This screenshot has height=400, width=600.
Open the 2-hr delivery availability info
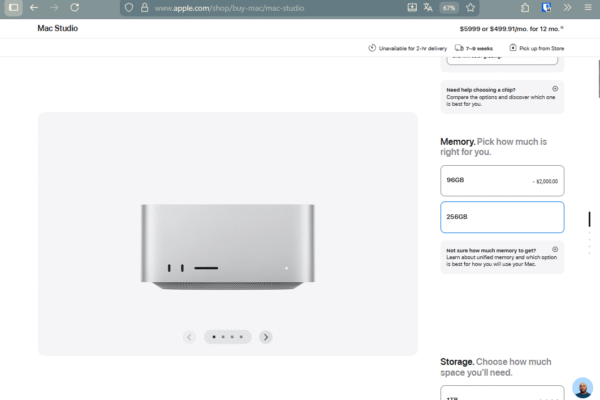click(408, 48)
